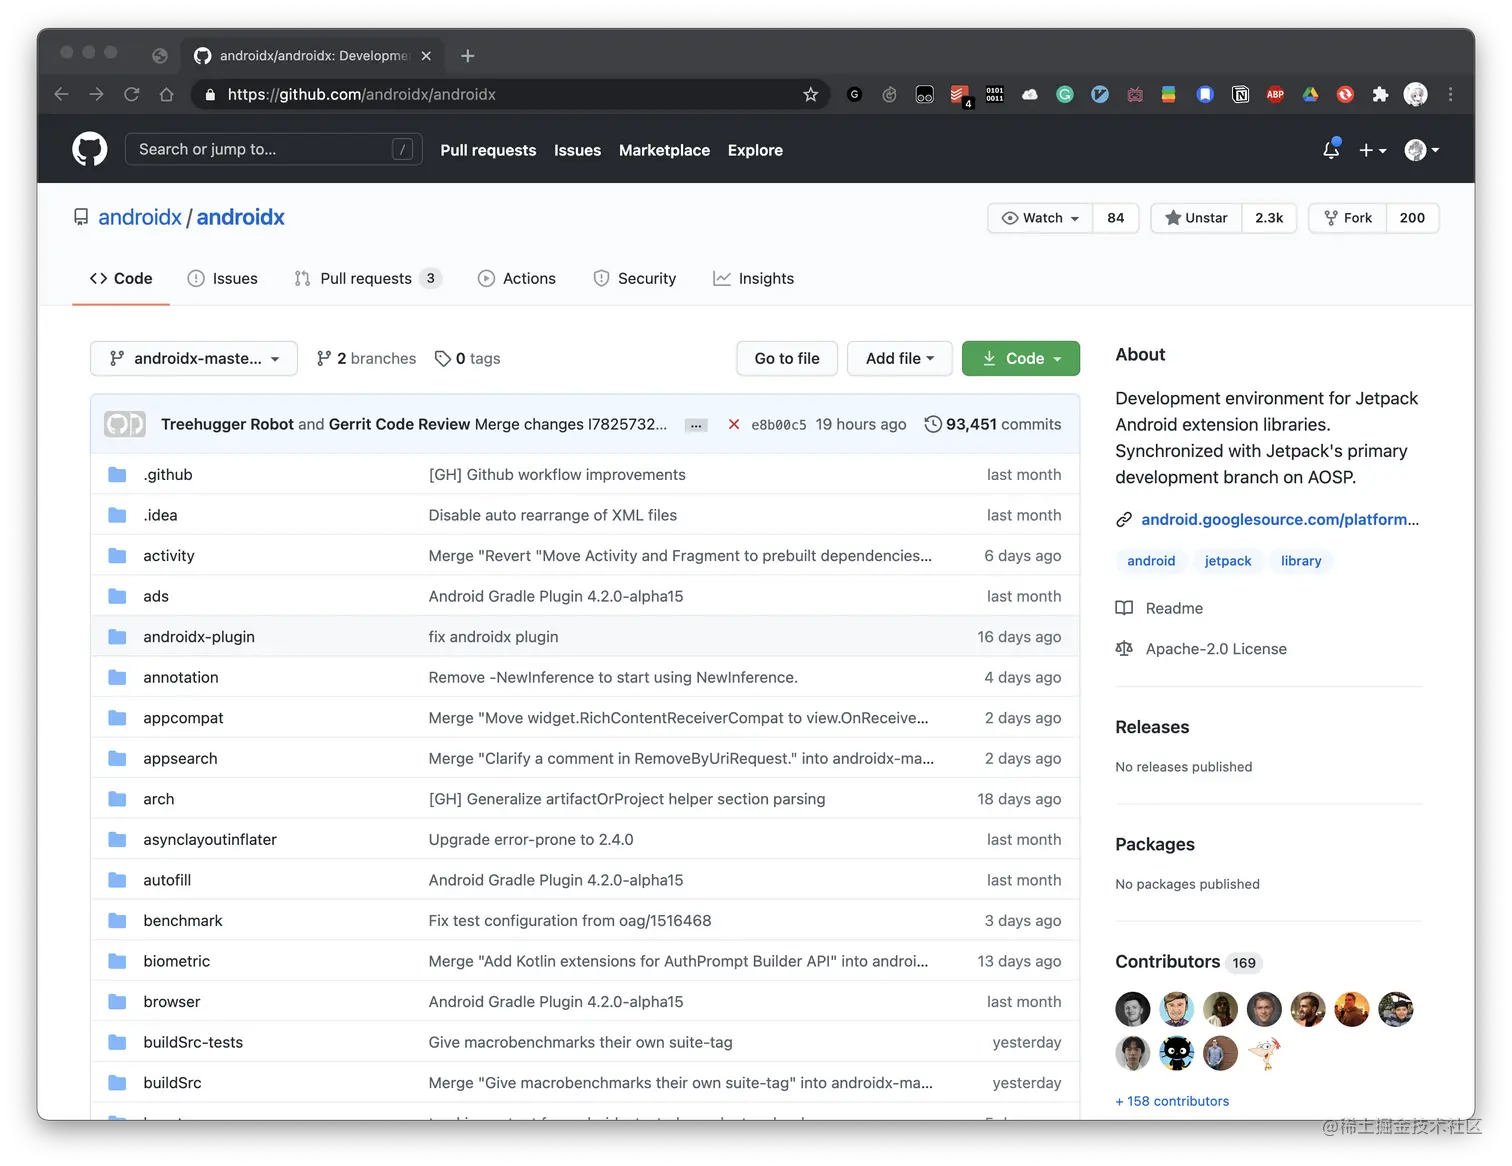Open the Chrome three-dot menu
1512x1166 pixels.
tap(1450, 94)
